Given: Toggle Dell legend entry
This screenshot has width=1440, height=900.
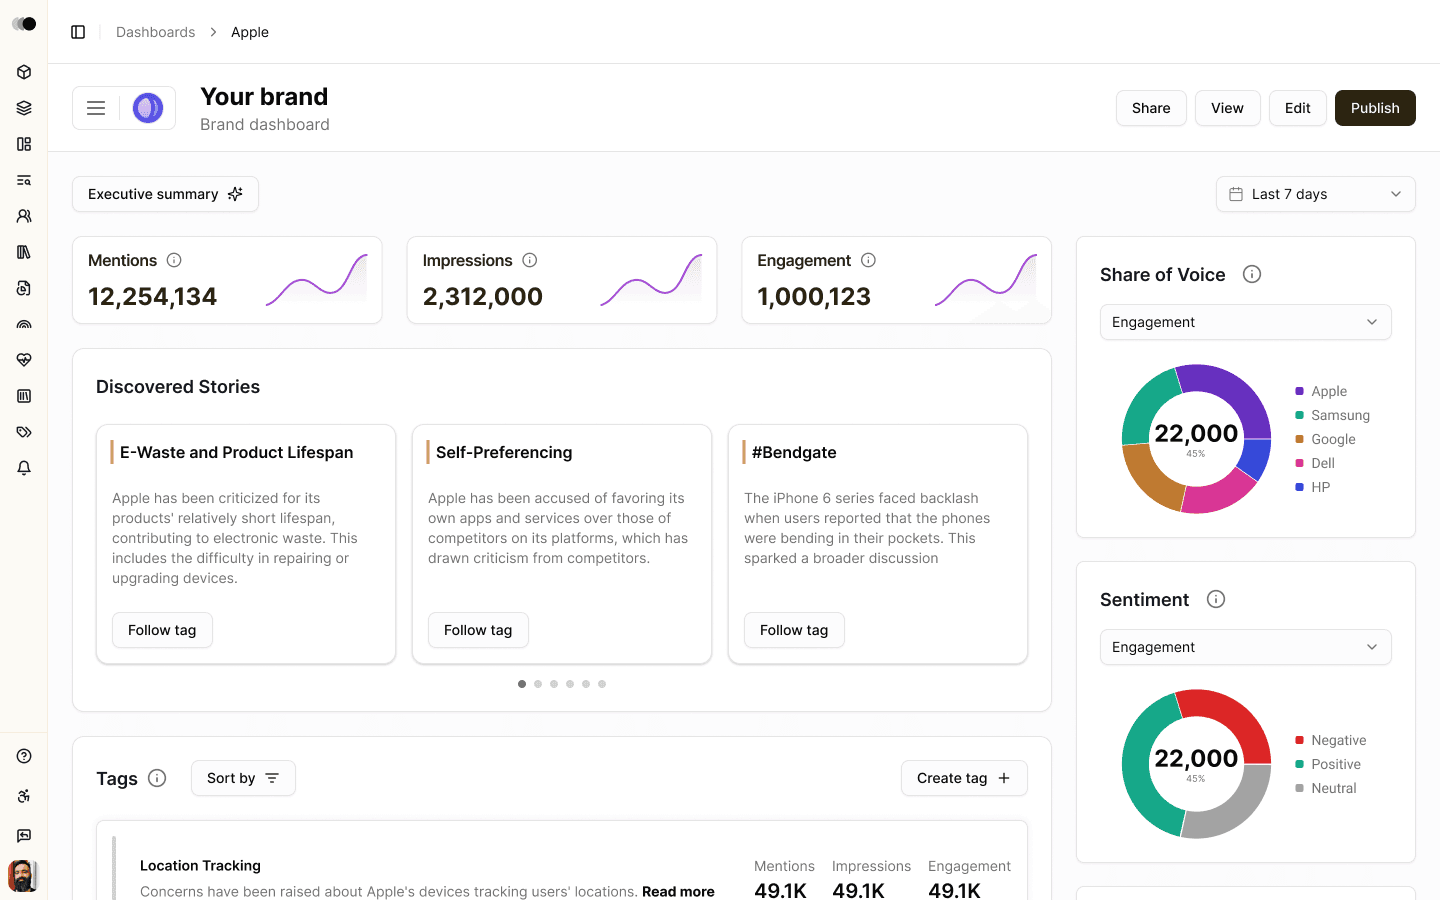Looking at the screenshot, I should (1315, 463).
